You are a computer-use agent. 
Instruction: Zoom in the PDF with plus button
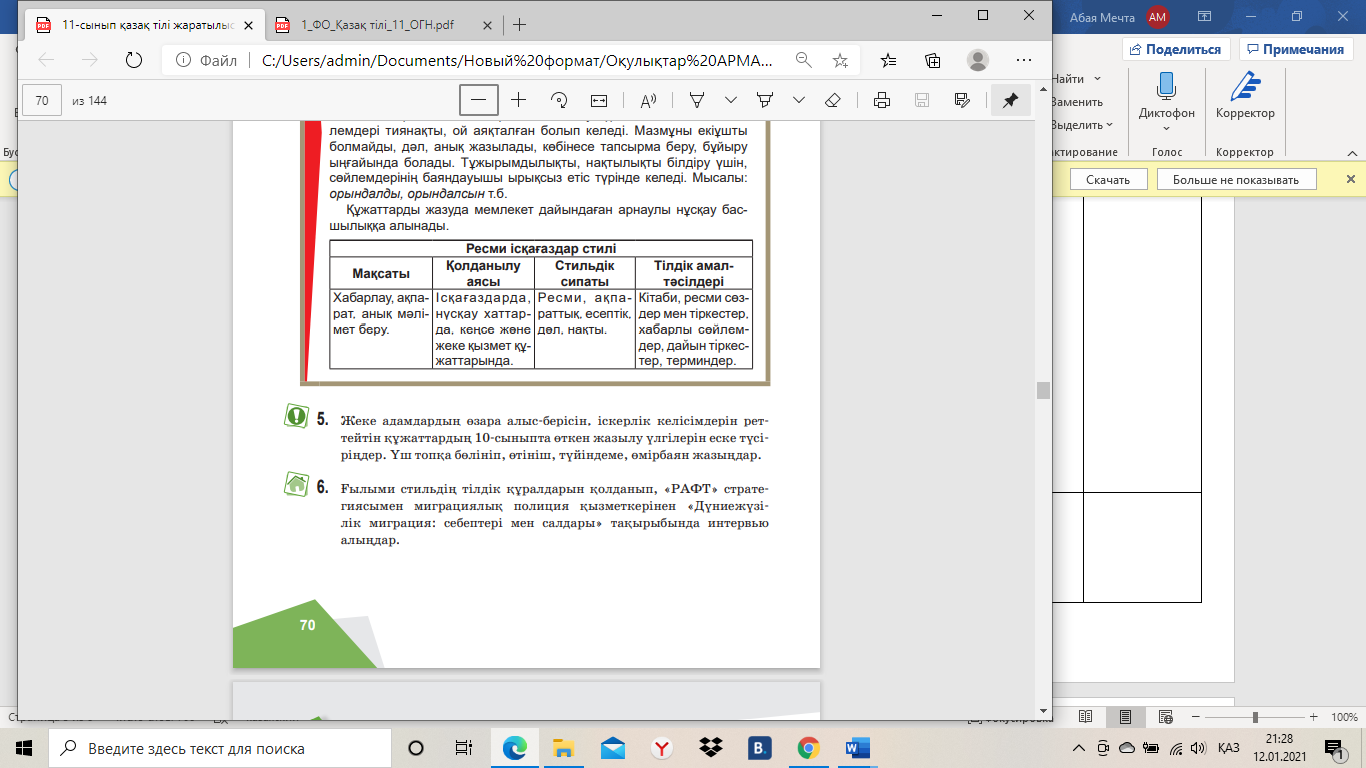[x=518, y=100]
